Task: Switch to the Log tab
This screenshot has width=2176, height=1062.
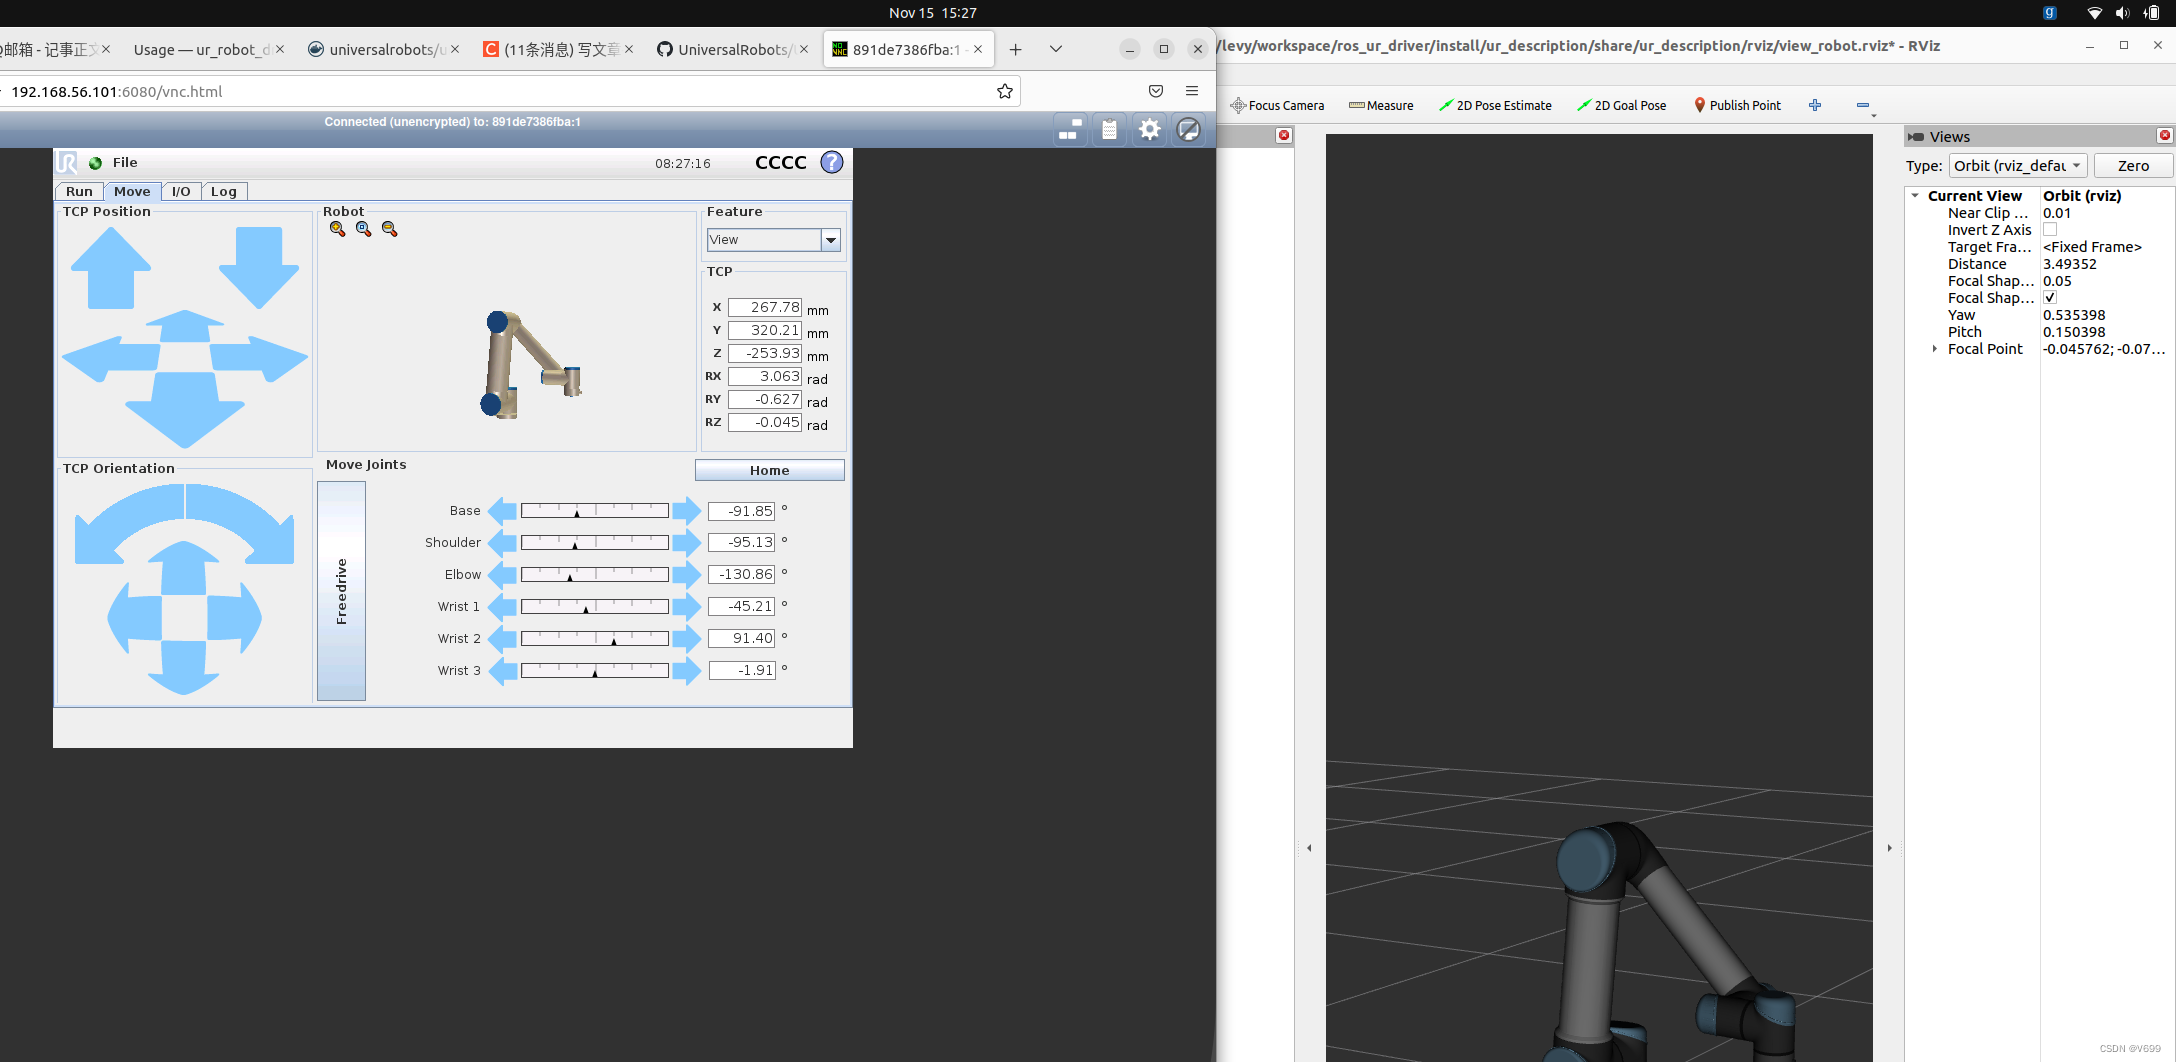Action: [224, 191]
